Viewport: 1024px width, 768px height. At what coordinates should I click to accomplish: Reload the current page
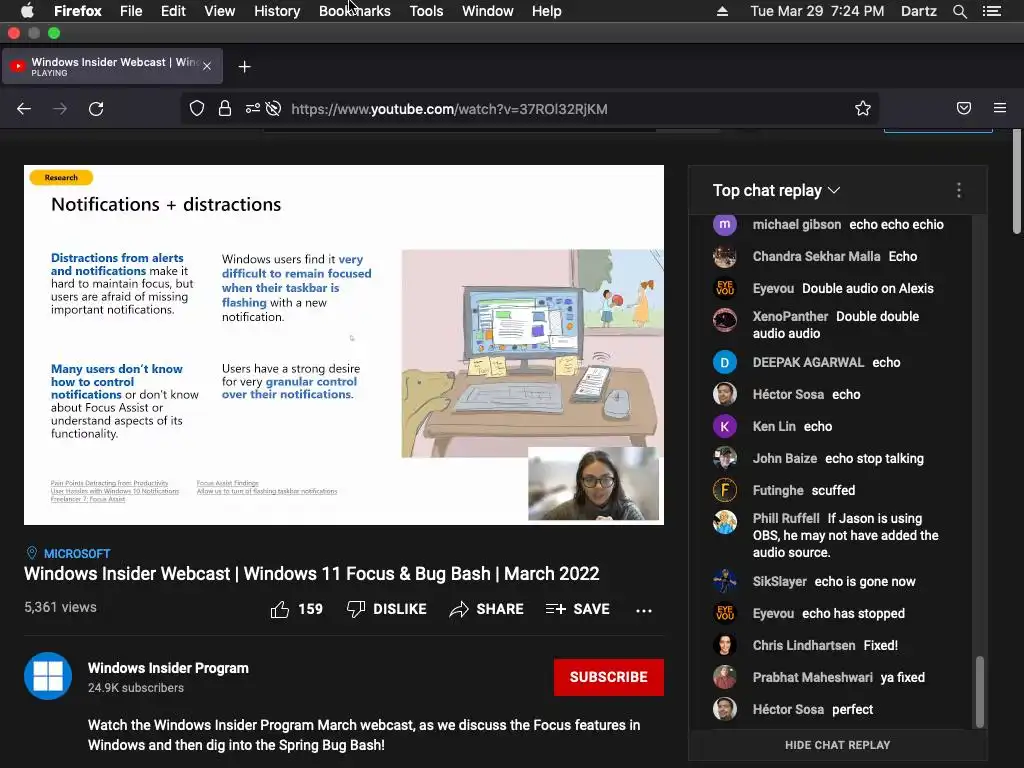click(x=96, y=108)
